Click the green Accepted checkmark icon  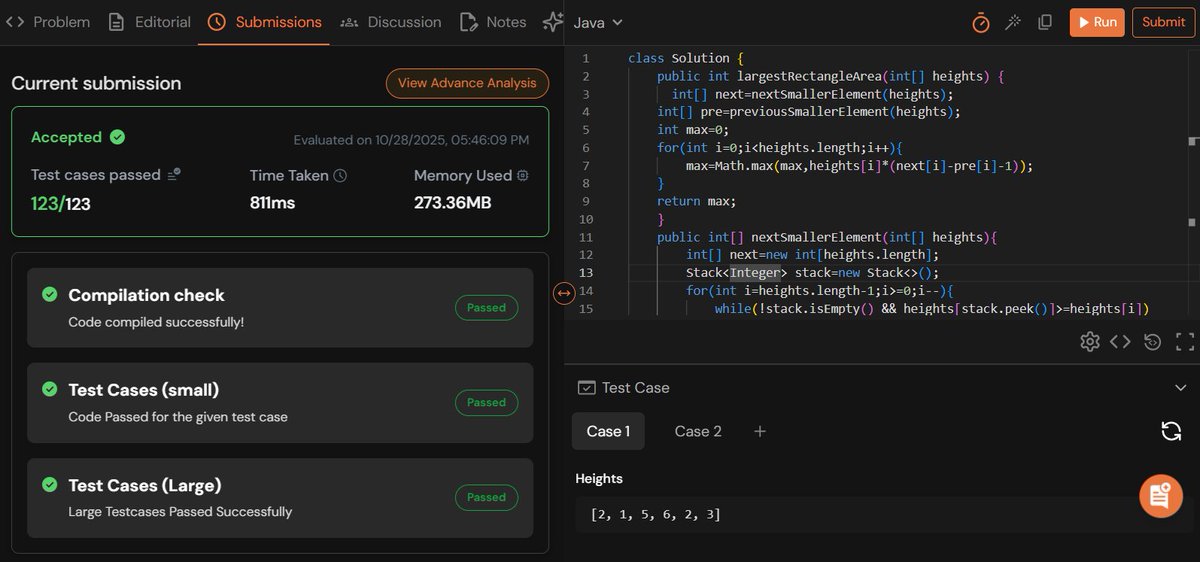[x=117, y=137]
